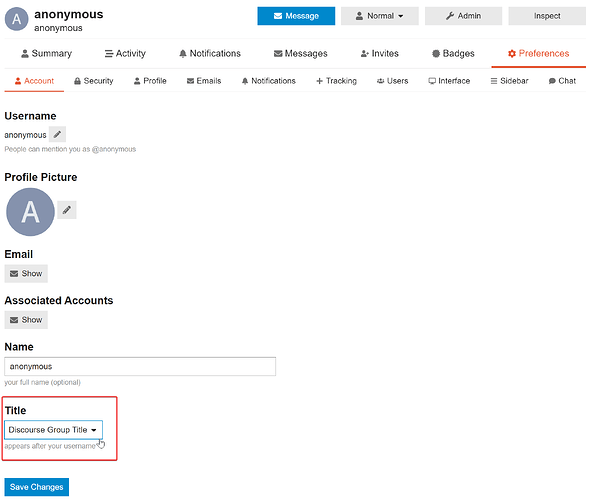Click the certificate icon on Badges tab
602x500 pixels.
[436, 54]
